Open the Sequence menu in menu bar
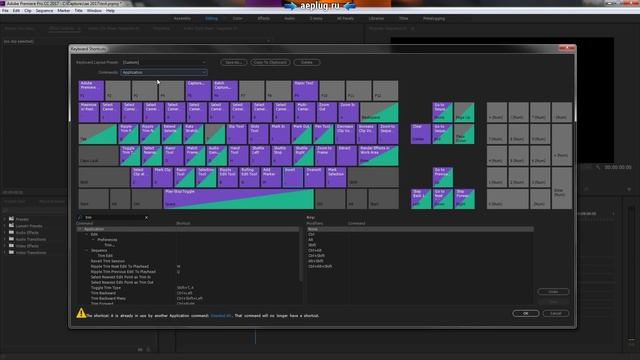 click(44, 11)
